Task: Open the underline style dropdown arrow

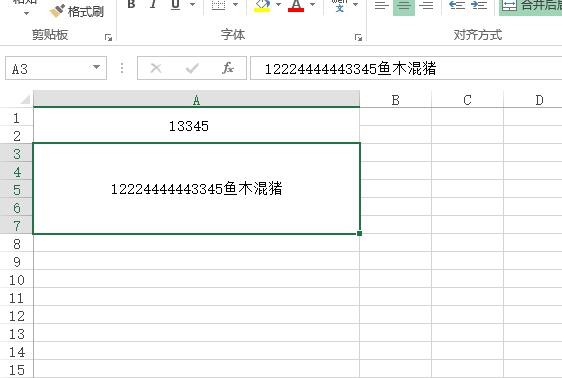Action: 192,5
